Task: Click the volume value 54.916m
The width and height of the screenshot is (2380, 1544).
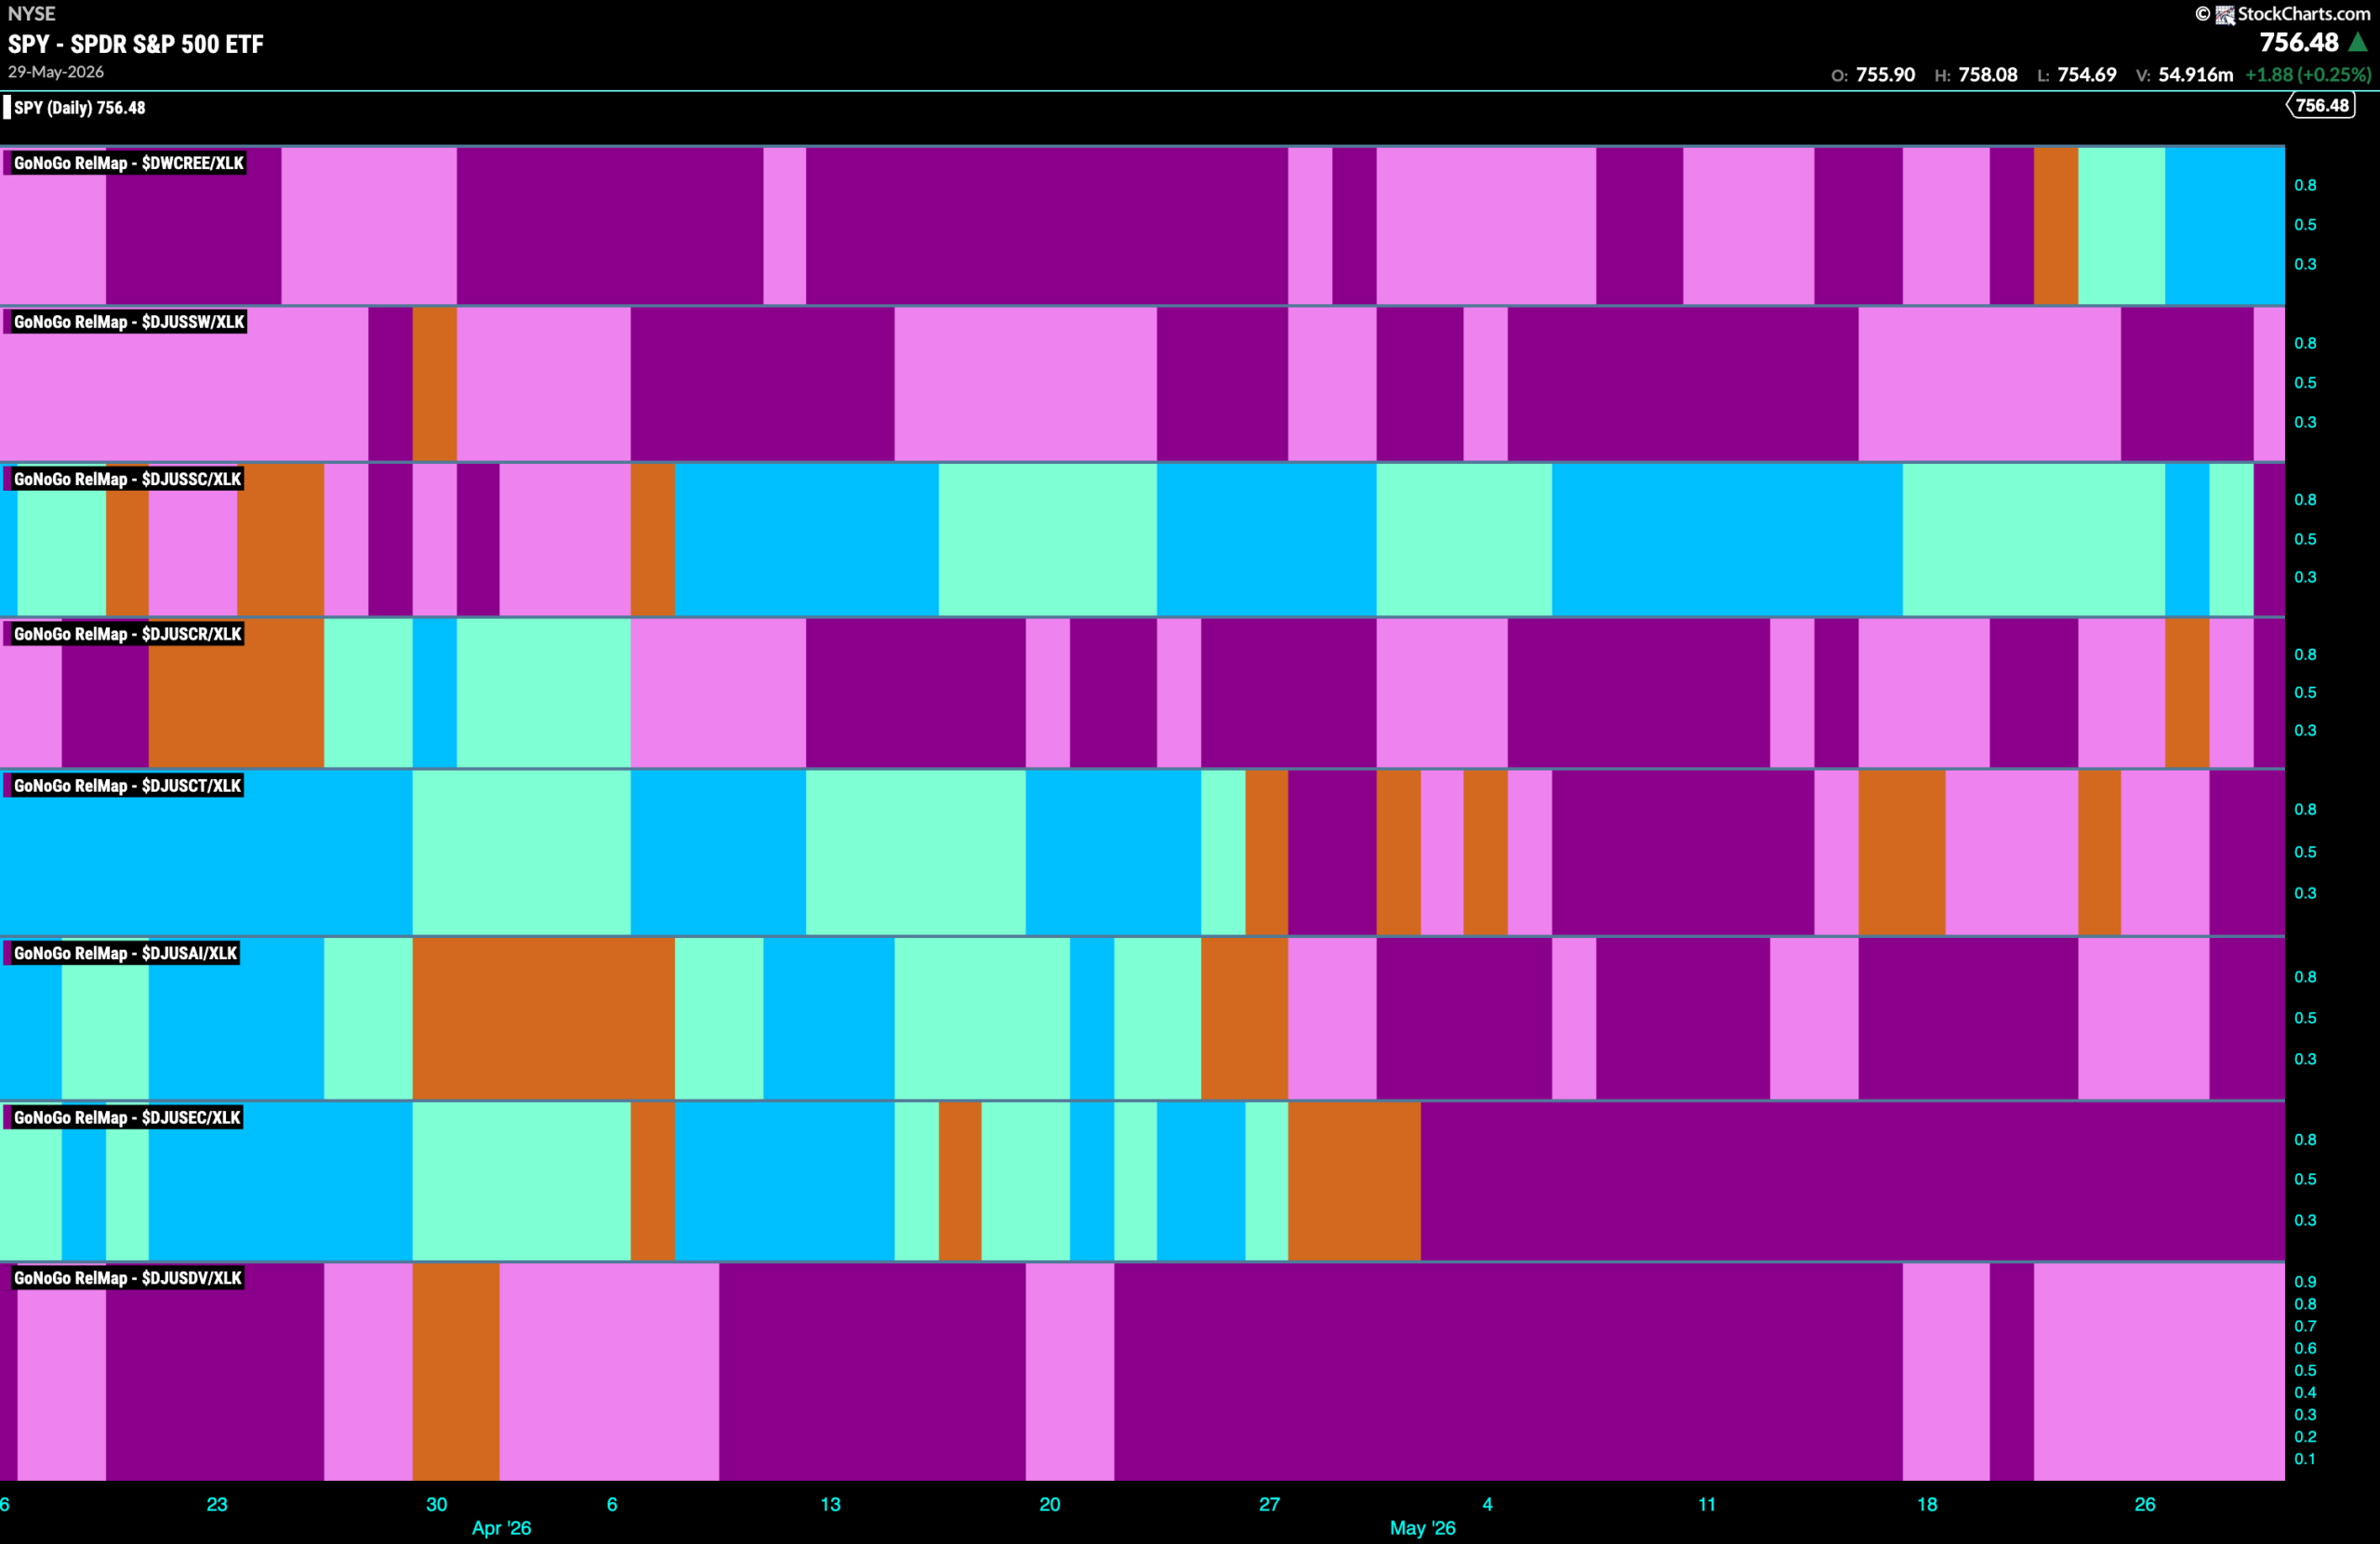Action: (2196, 75)
